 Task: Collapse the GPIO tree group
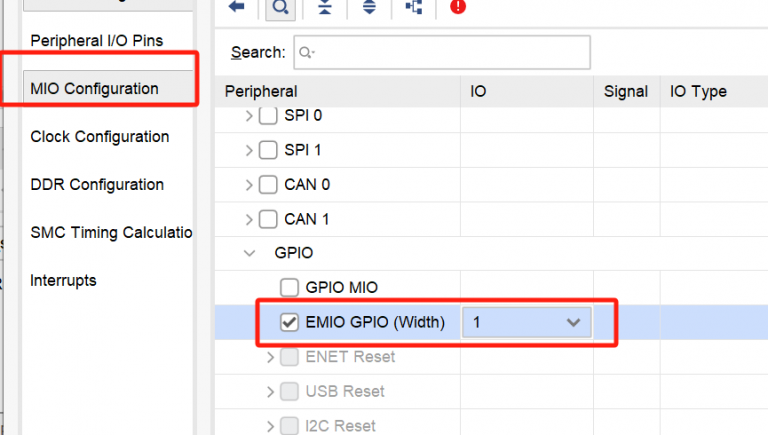[249, 254]
